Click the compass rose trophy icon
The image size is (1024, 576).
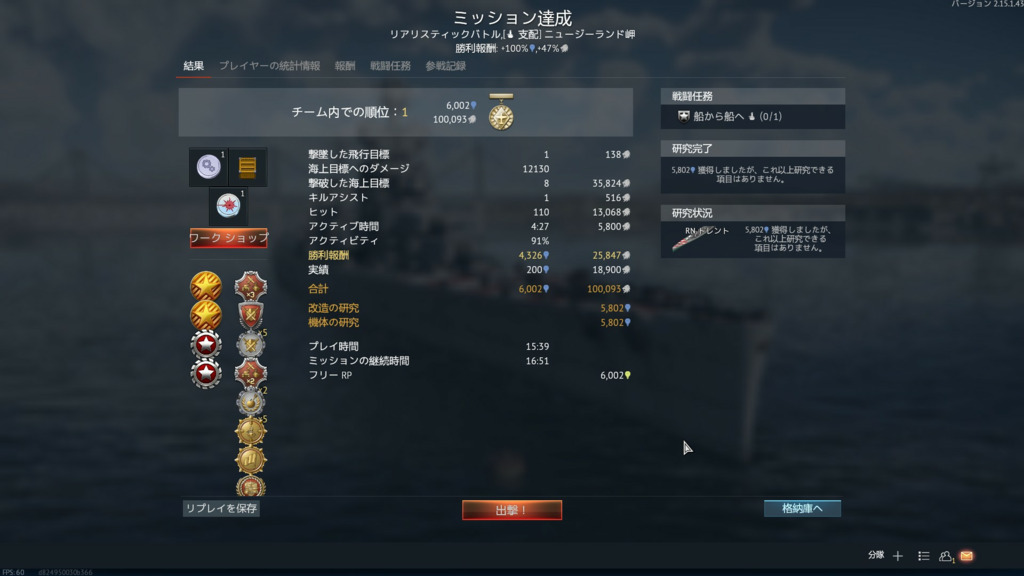pos(228,206)
